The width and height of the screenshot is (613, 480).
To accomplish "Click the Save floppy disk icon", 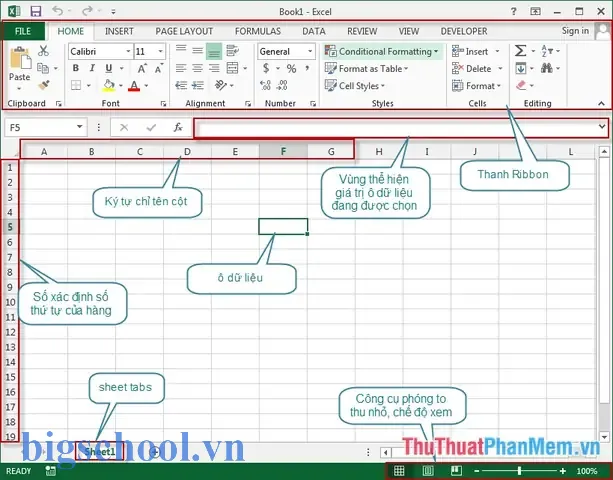I will pos(36,11).
